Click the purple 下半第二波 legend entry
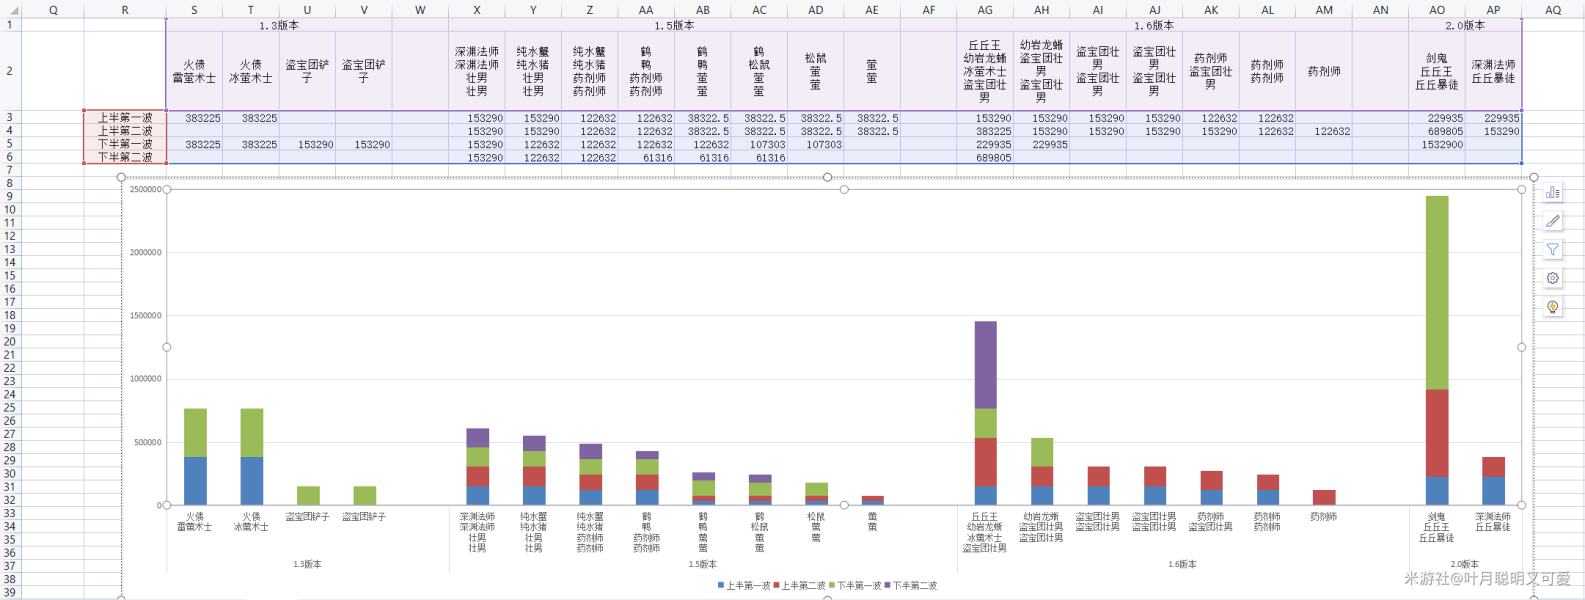 coord(911,586)
